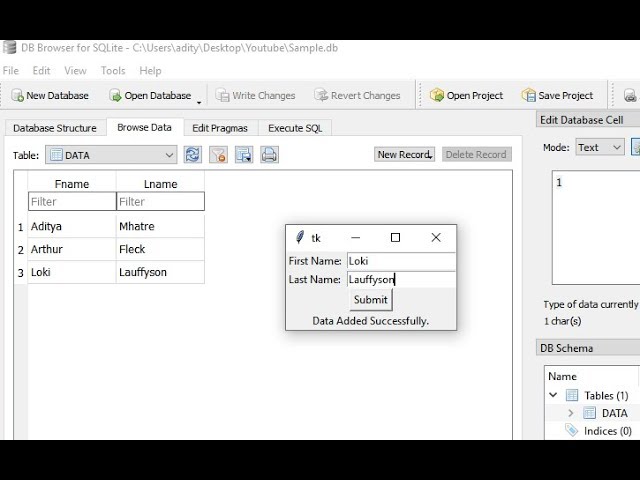Maximize the tk window

point(395,238)
